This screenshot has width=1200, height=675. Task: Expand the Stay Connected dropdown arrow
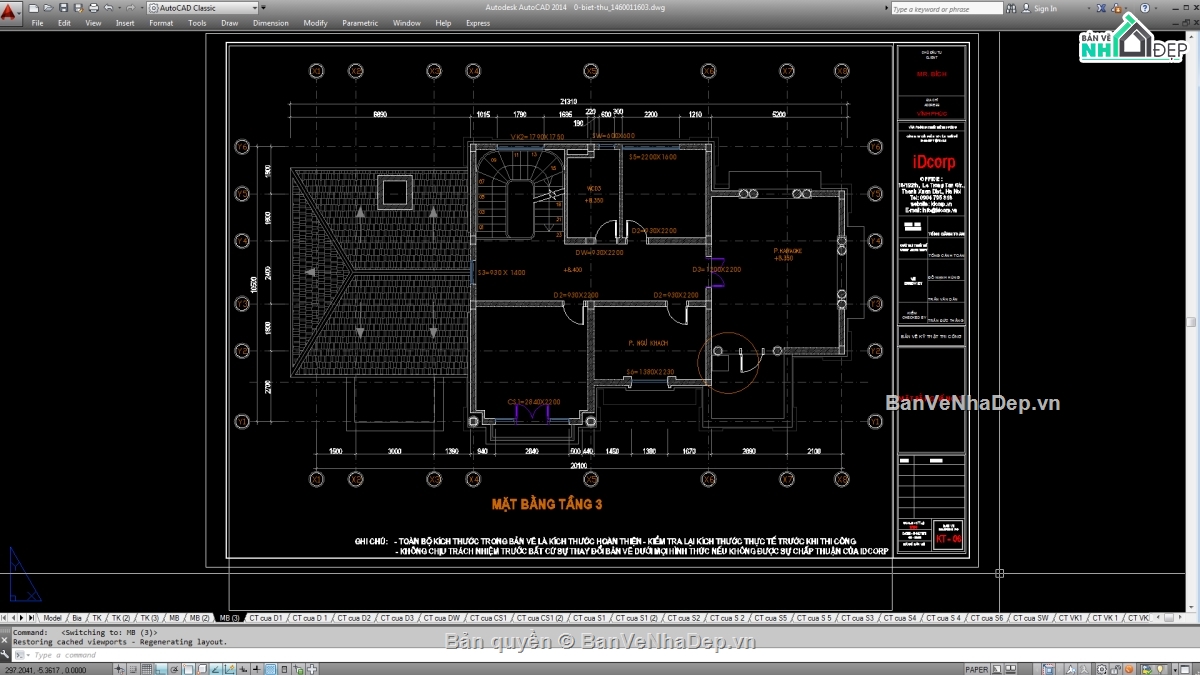tap(1126, 8)
